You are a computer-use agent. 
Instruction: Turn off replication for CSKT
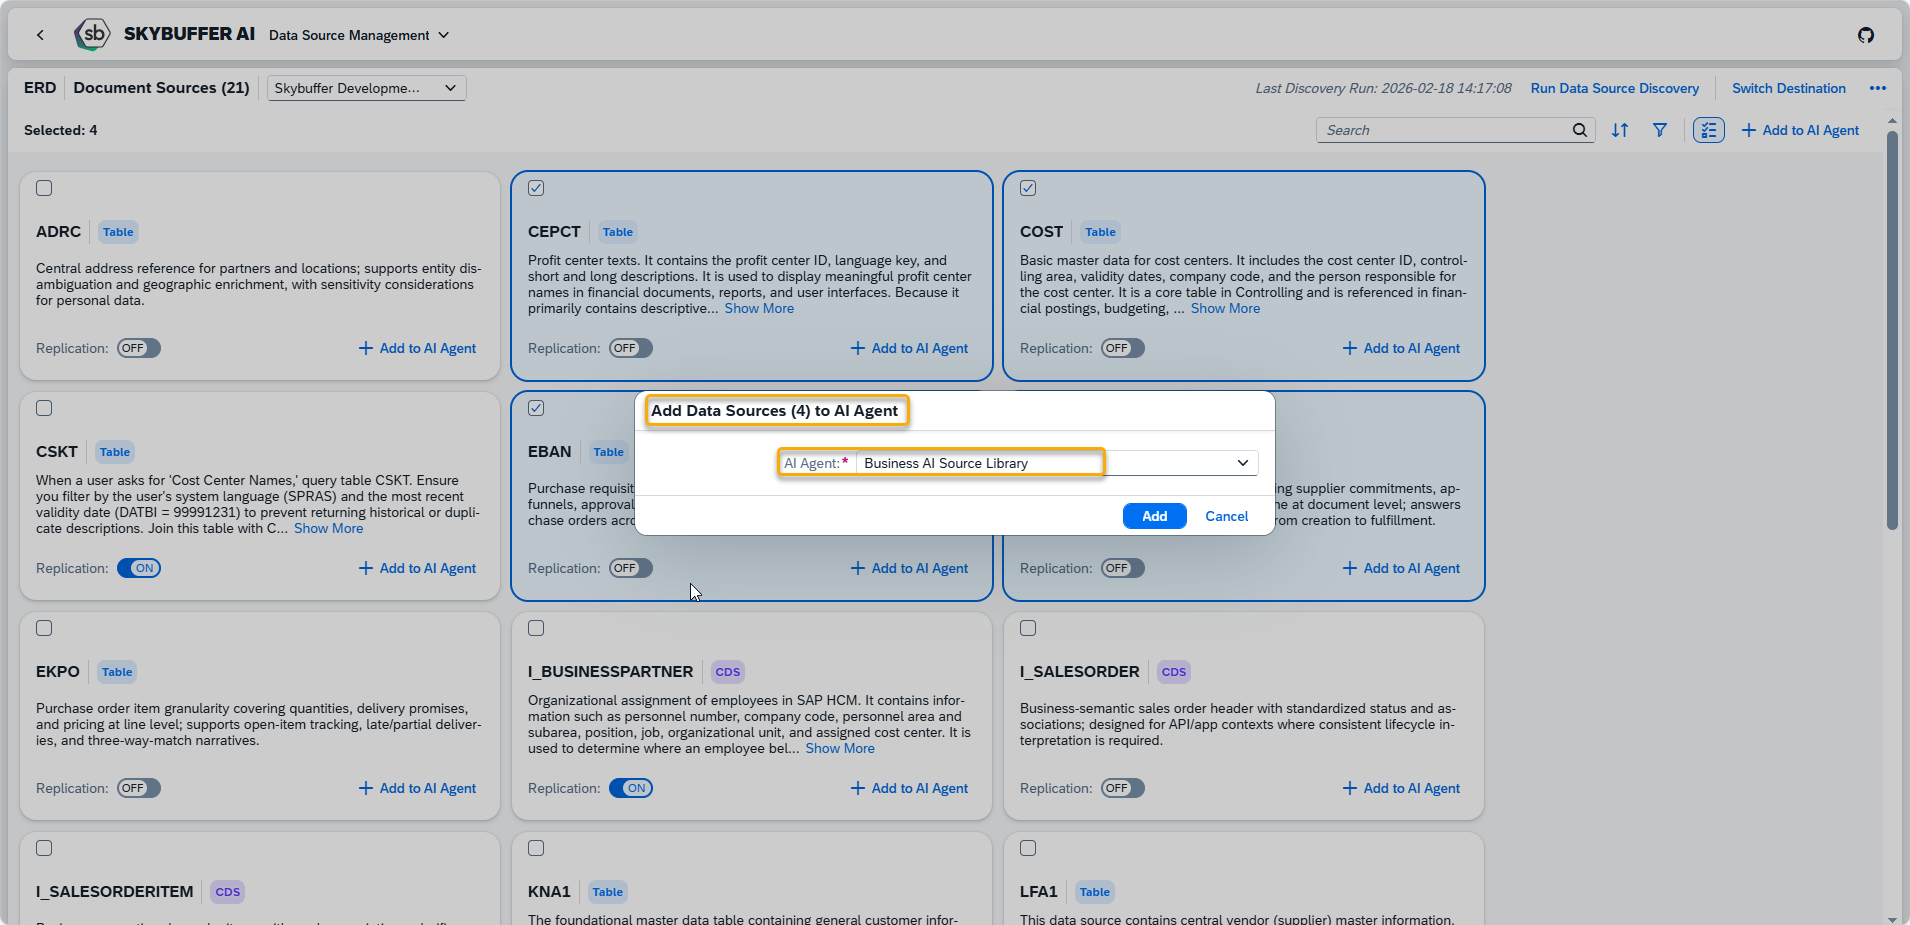[139, 568]
